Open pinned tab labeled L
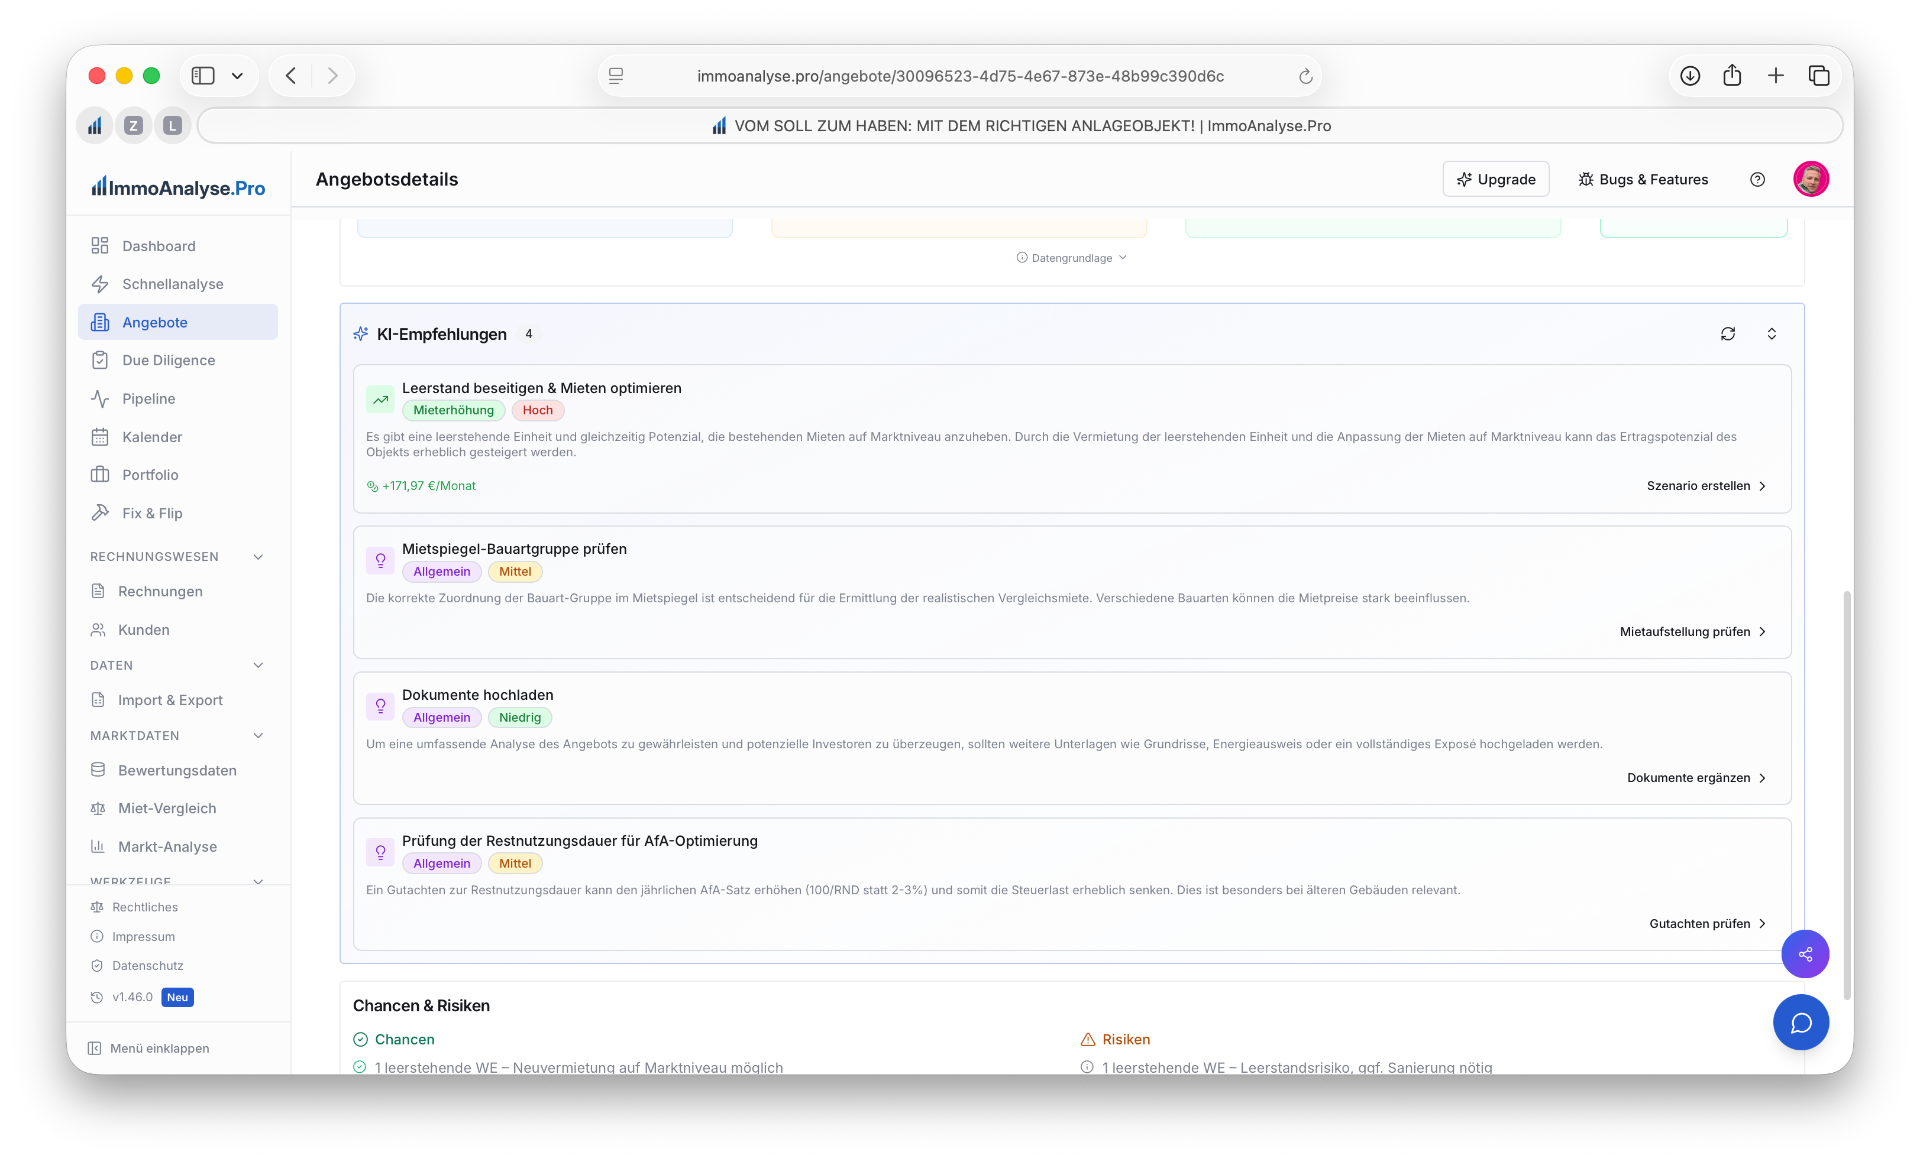This screenshot has width=1920, height=1162. (x=172, y=126)
